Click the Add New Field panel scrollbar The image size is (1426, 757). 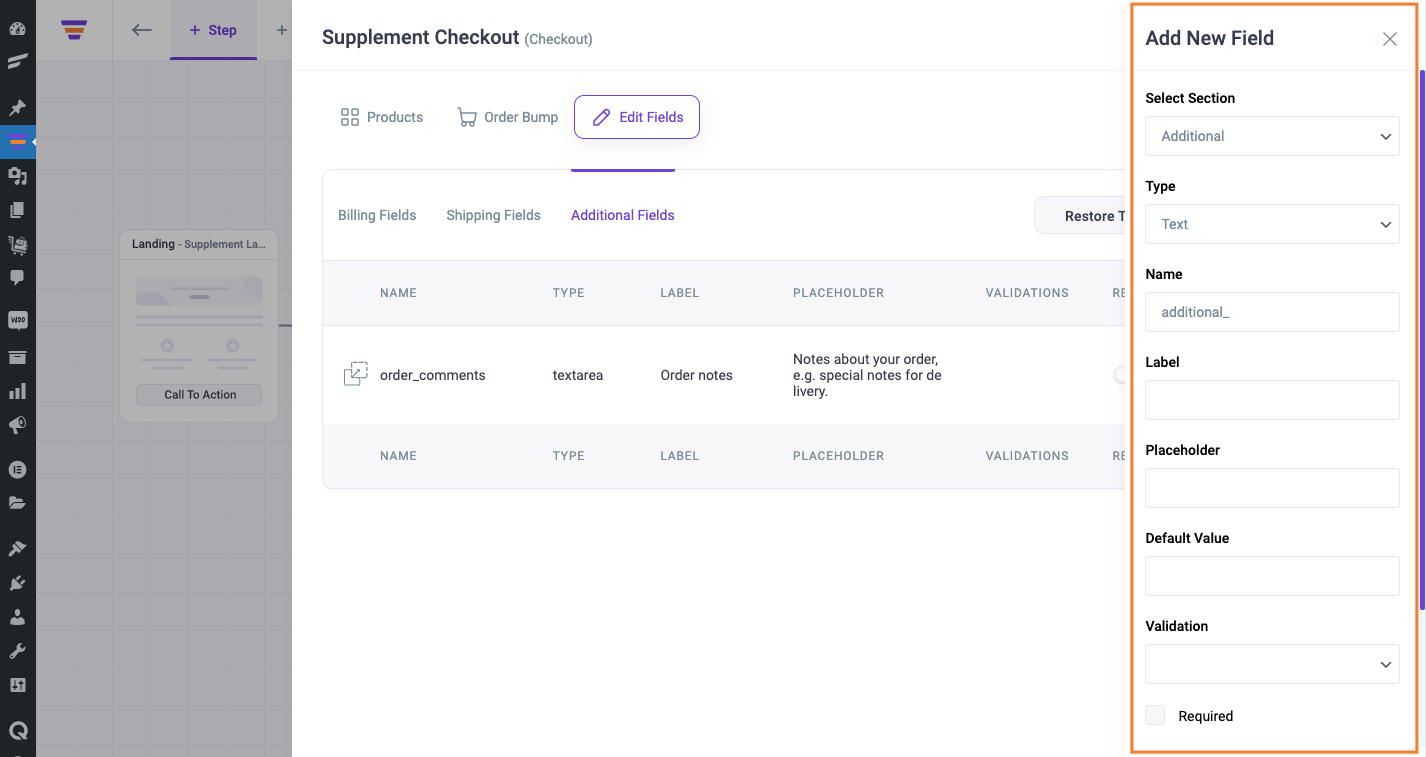(1422, 340)
